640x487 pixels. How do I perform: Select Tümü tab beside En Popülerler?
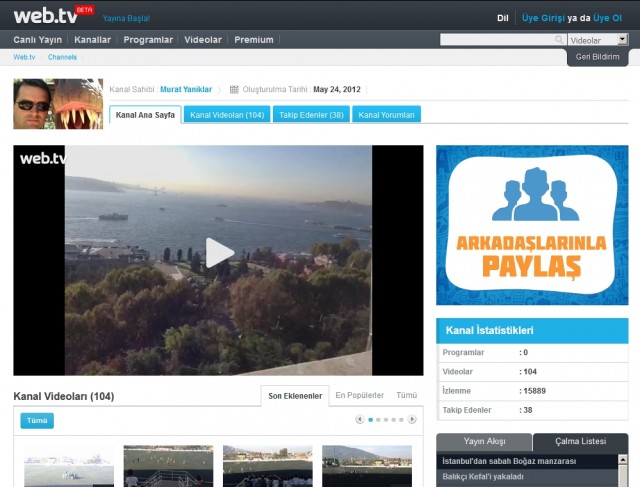coord(407,395)
